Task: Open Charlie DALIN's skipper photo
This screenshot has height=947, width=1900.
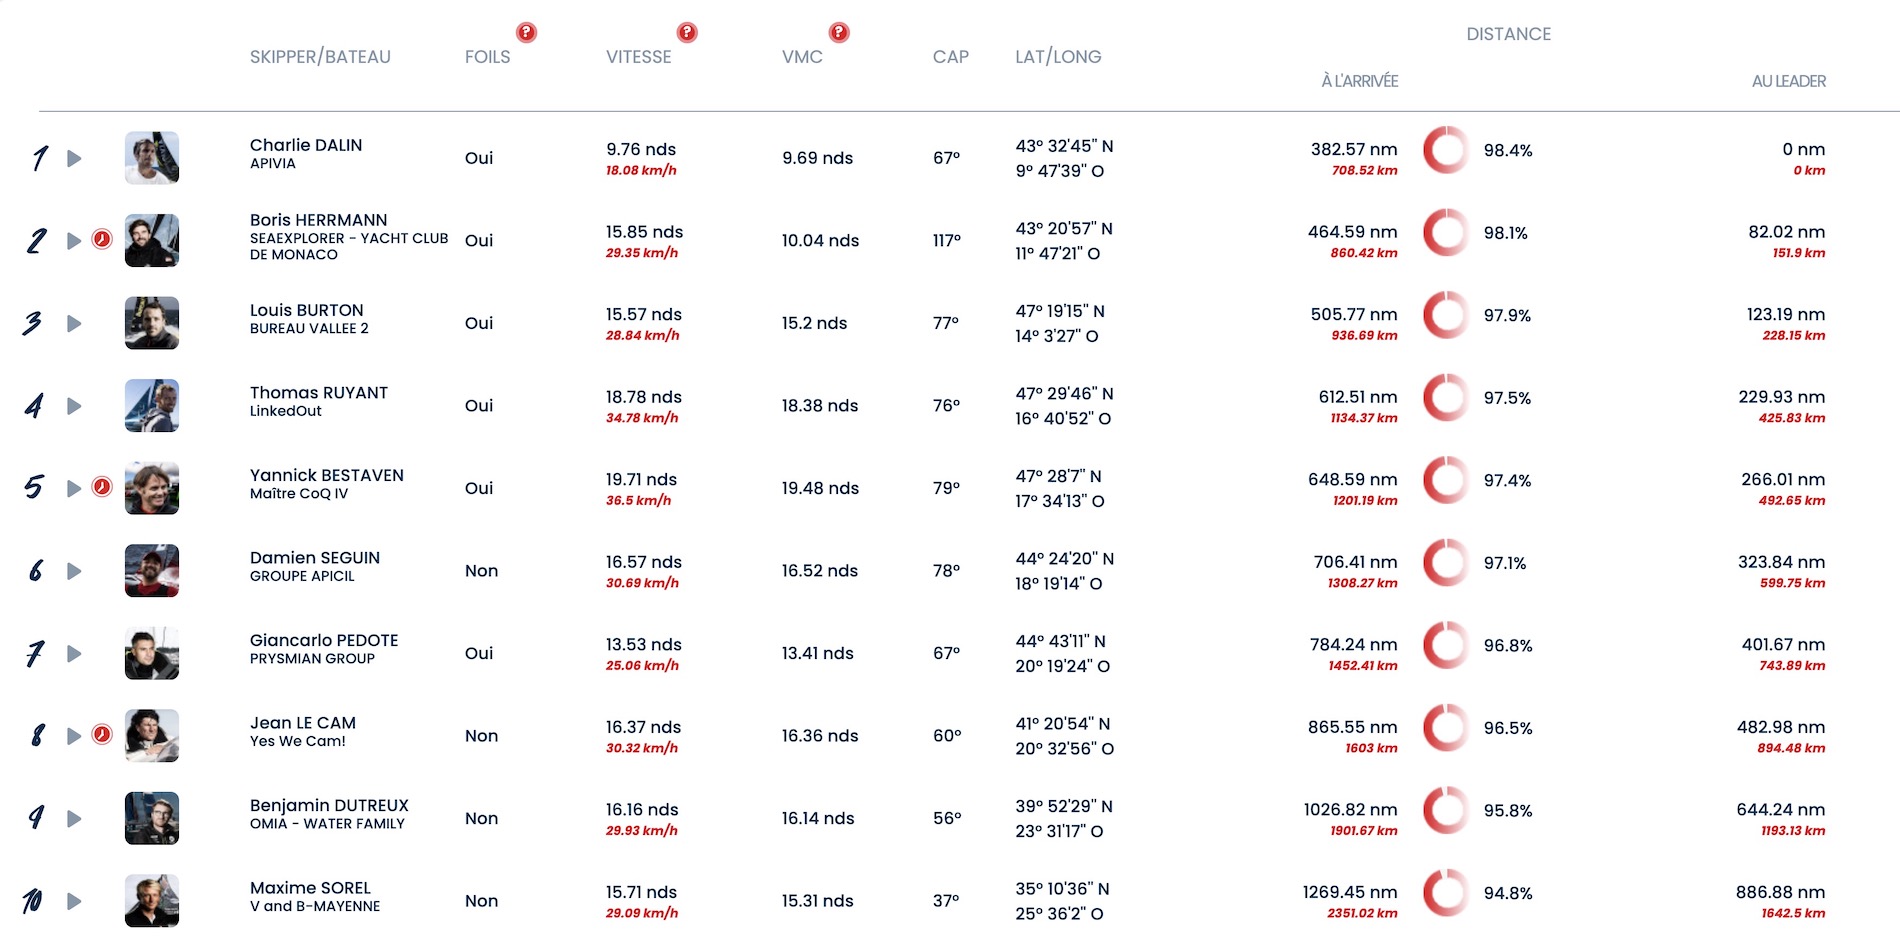Action: (152, 158)
